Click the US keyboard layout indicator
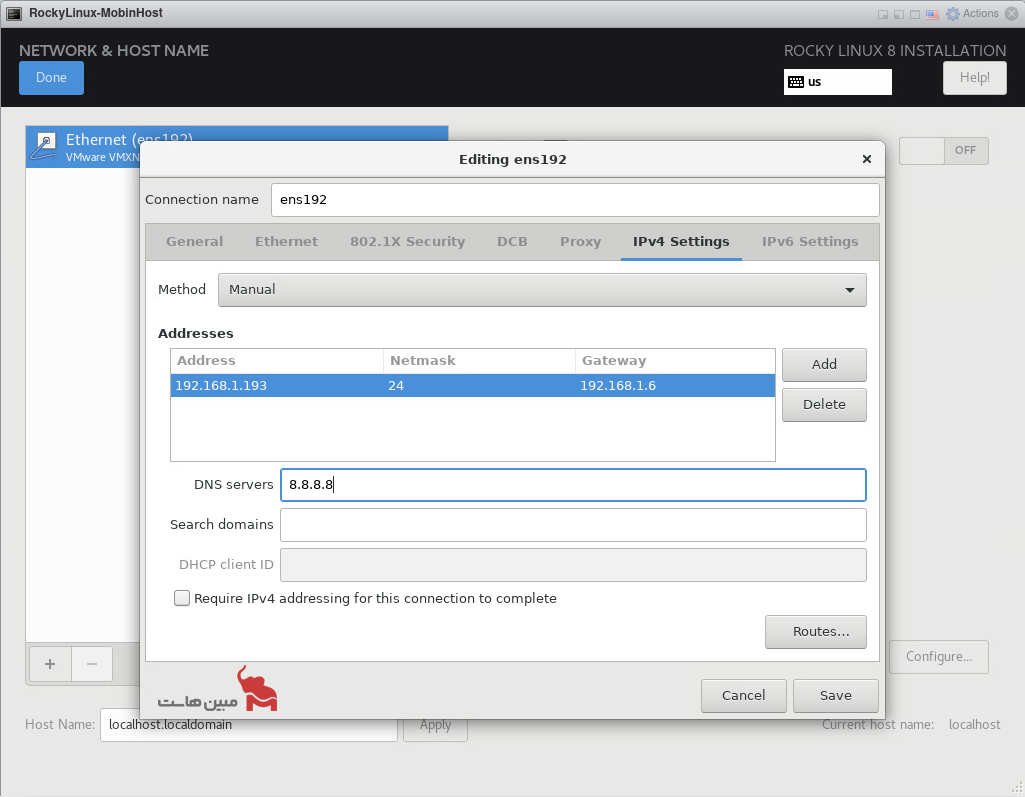Image resolution: width=1025 pixels, height=797 pixels. (x=837, y=82)
